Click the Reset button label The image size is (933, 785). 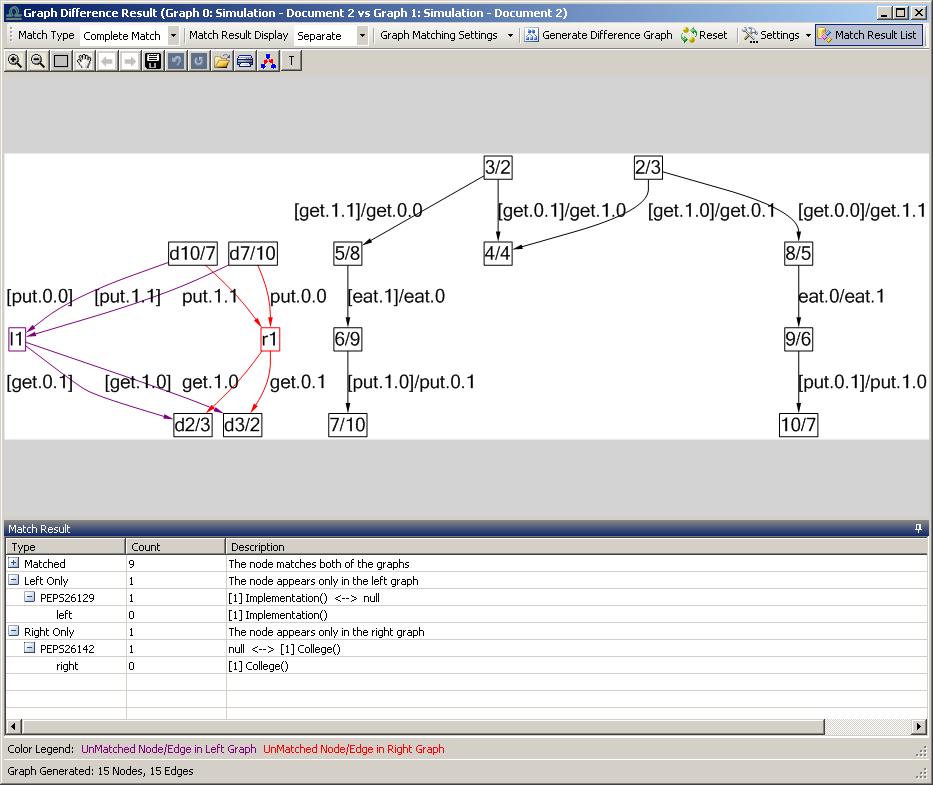(713, 35)
